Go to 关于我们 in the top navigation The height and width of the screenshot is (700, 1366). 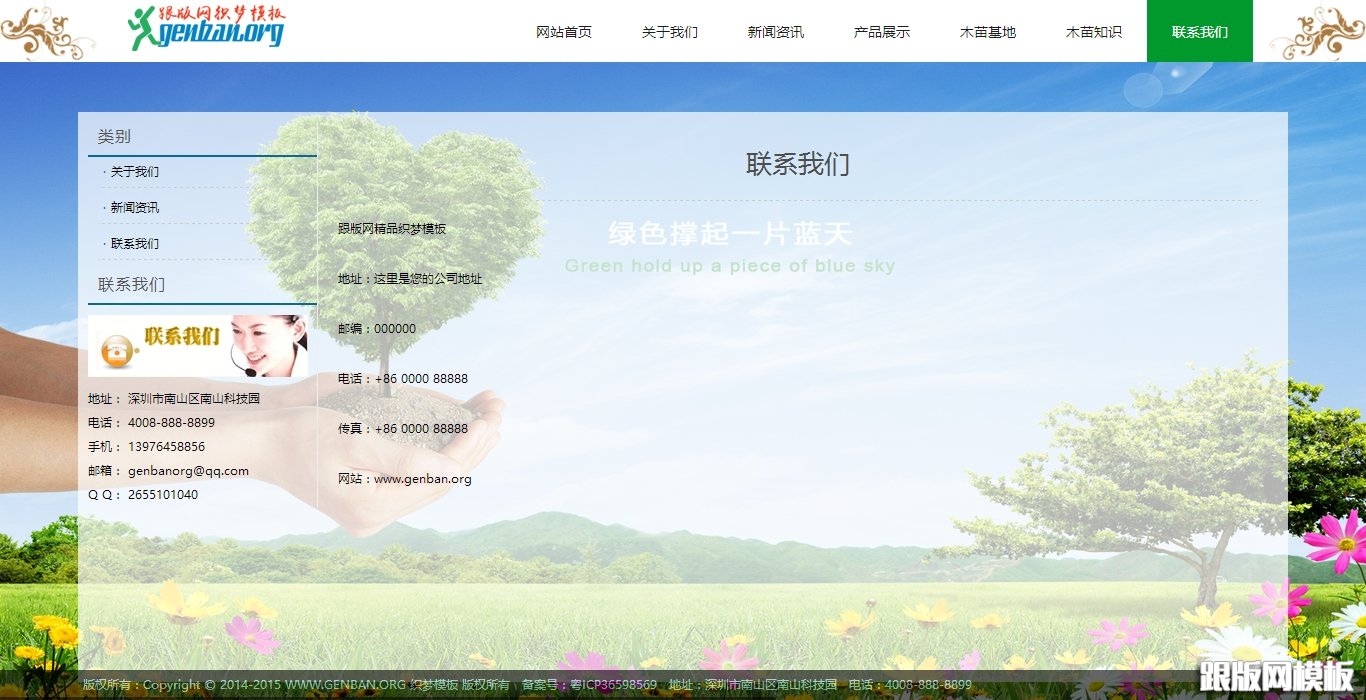670,32
